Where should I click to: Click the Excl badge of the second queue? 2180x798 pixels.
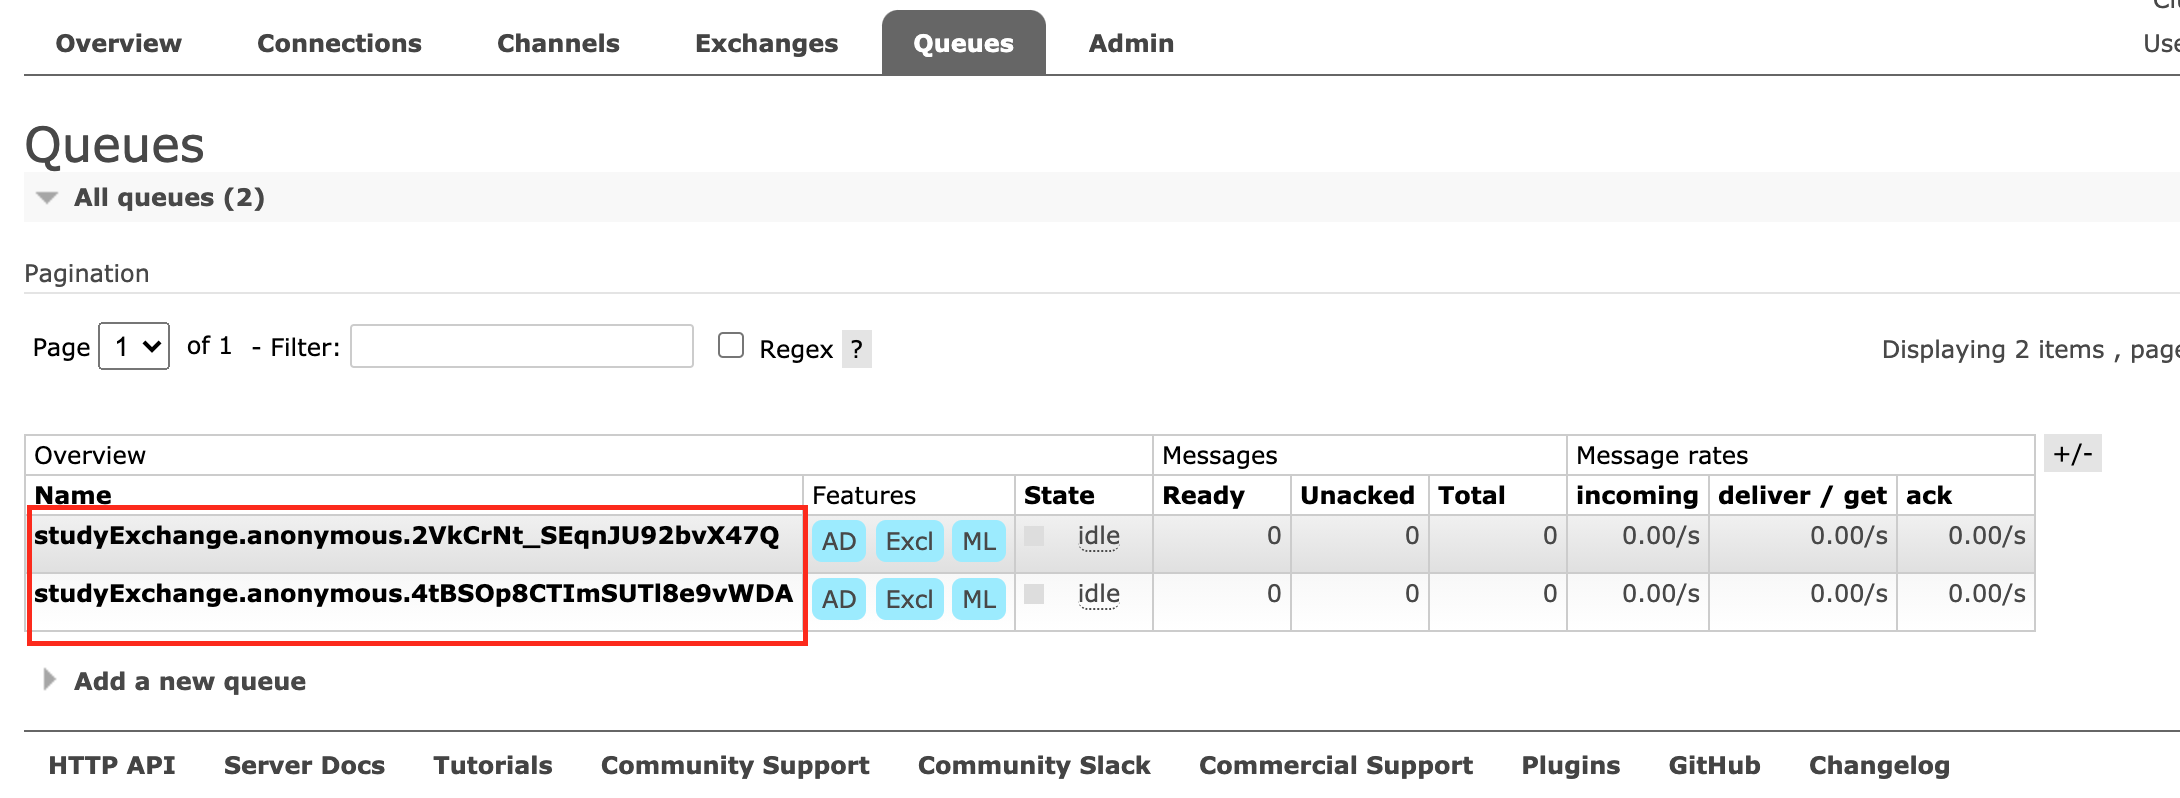909,599
